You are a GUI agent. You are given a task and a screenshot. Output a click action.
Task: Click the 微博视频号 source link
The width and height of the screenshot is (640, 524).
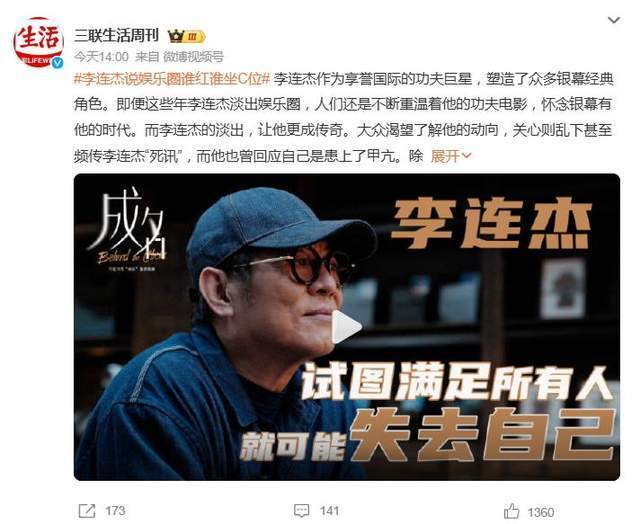coord(193,57)
